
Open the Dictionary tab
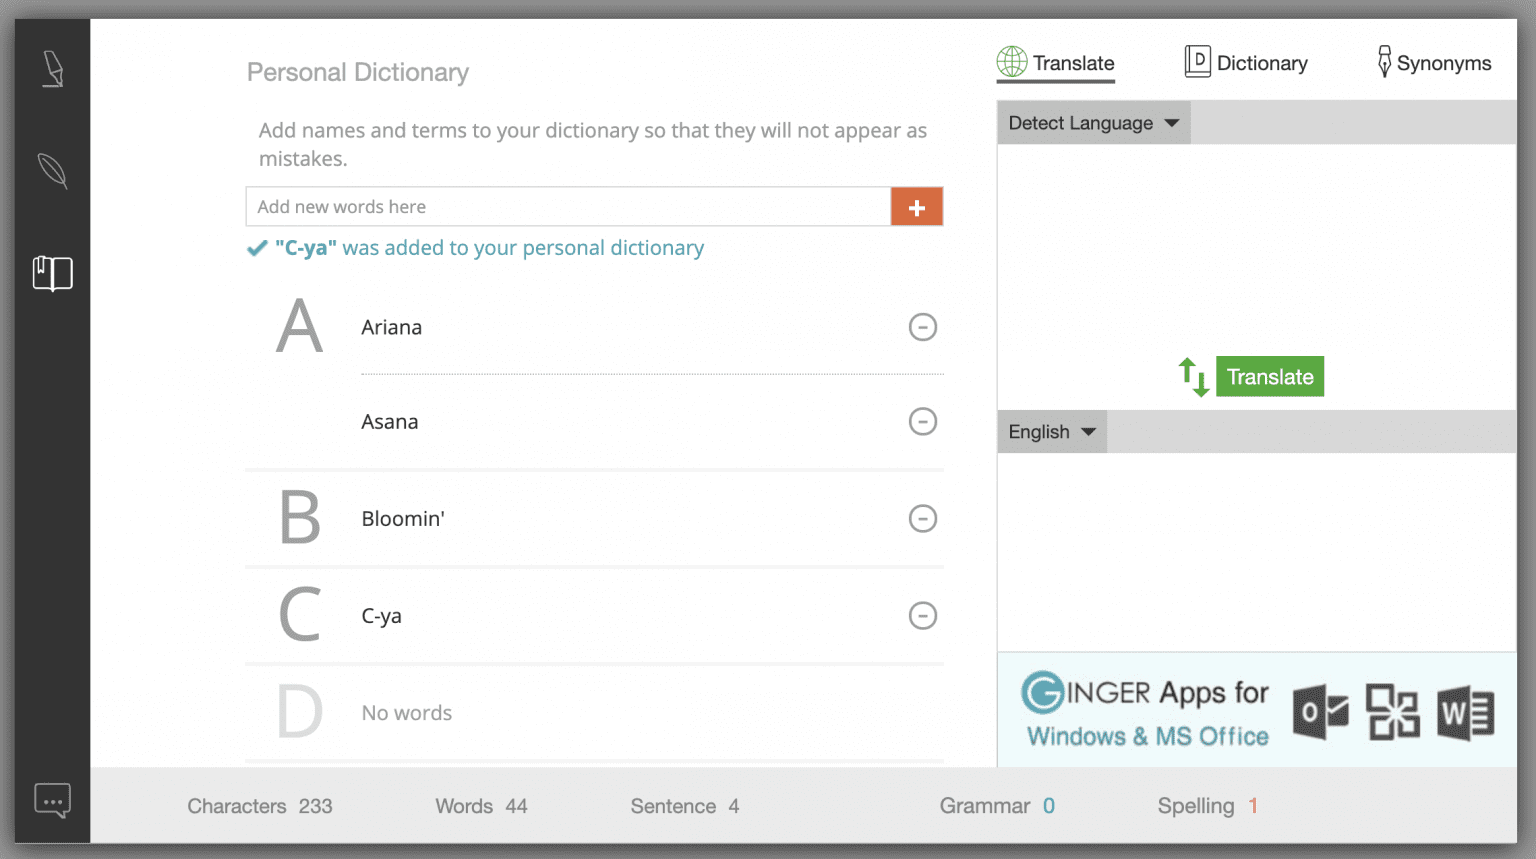tap(1246, 63)
